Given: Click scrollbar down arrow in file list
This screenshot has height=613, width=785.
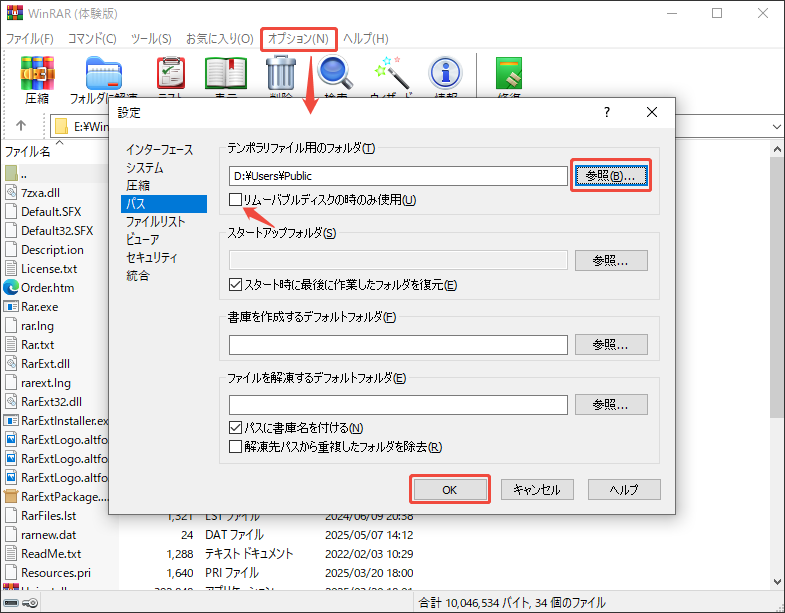Looking at the screenshot, I should click(x=777, y=581).
